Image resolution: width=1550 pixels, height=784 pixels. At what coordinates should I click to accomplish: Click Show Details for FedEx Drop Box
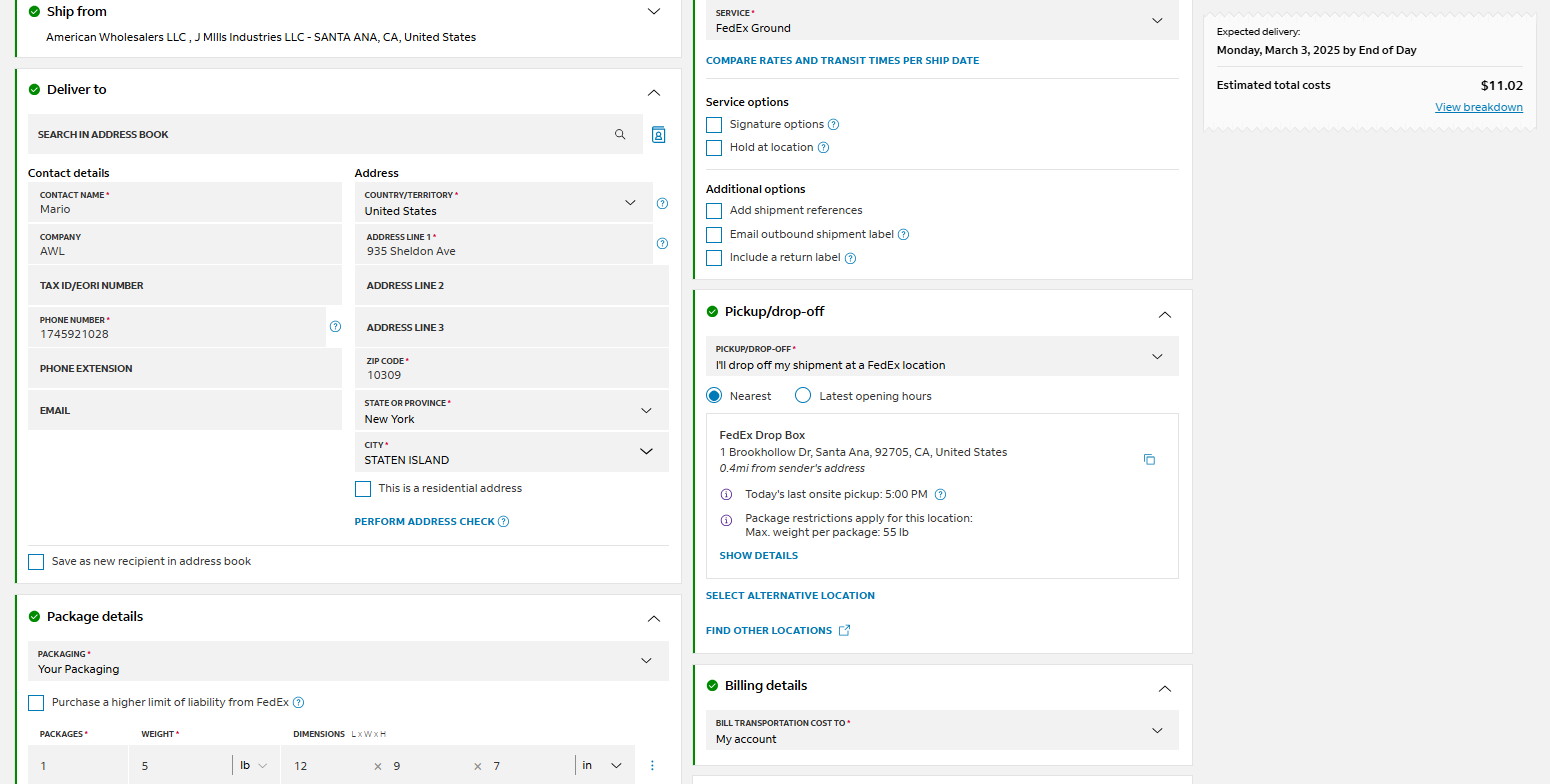coord(759,556)
